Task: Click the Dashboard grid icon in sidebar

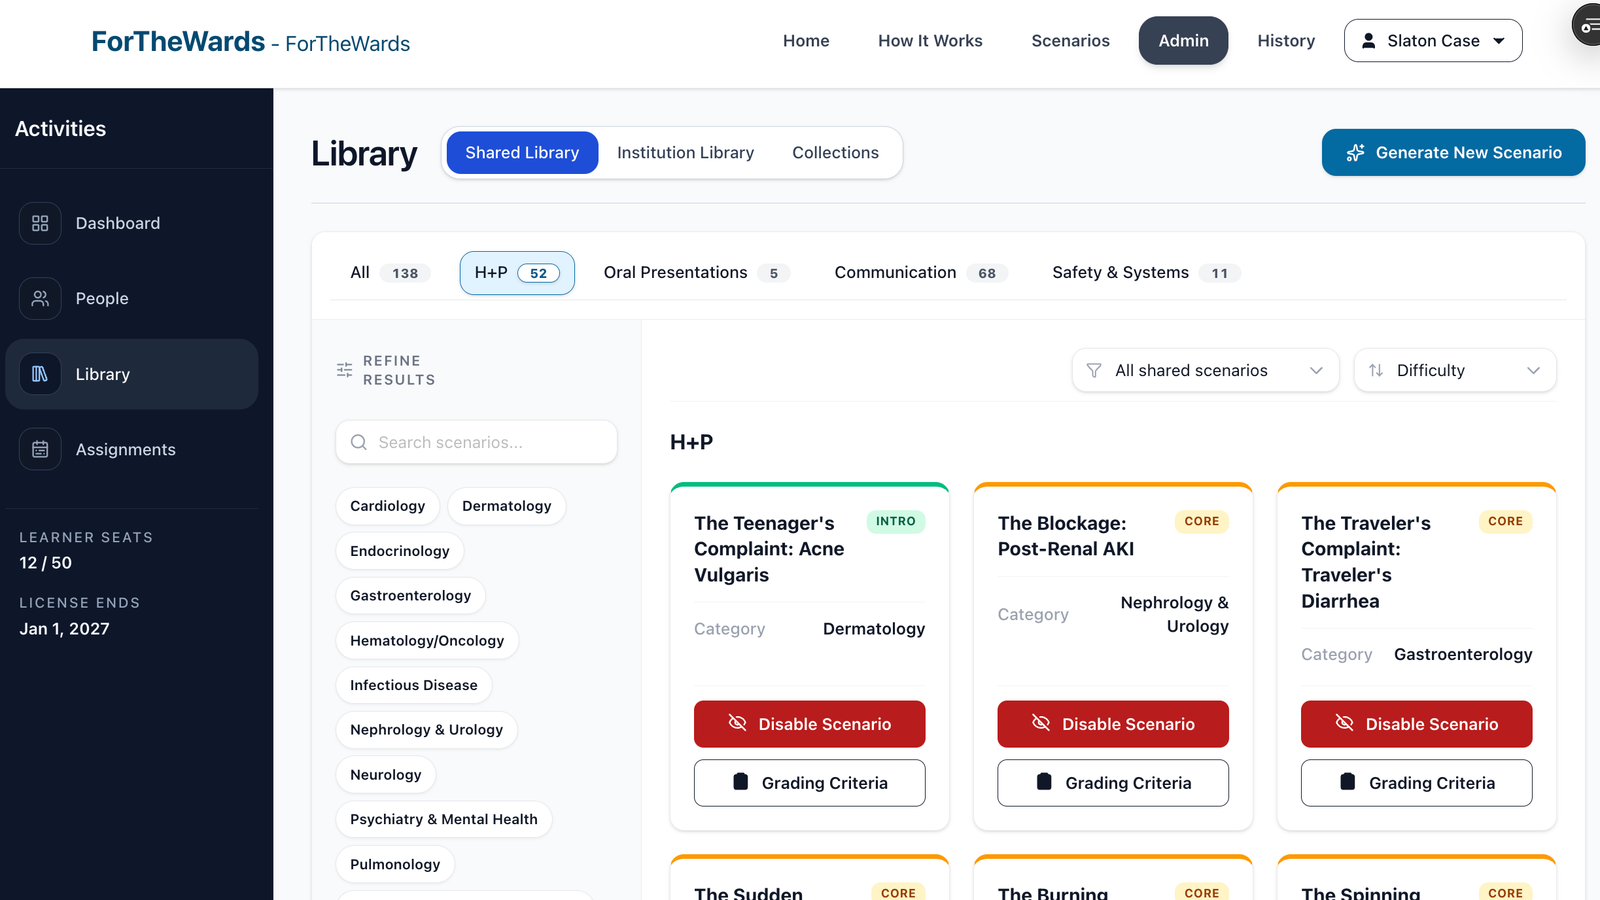Action: [40, 223]
